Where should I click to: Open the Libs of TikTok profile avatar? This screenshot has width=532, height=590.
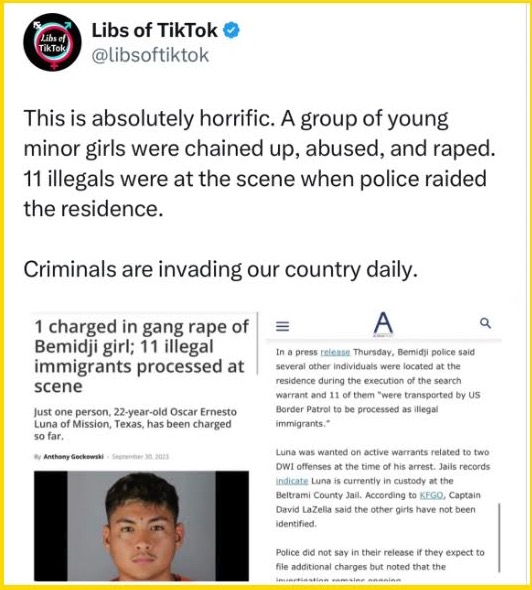tap(52, 42)
